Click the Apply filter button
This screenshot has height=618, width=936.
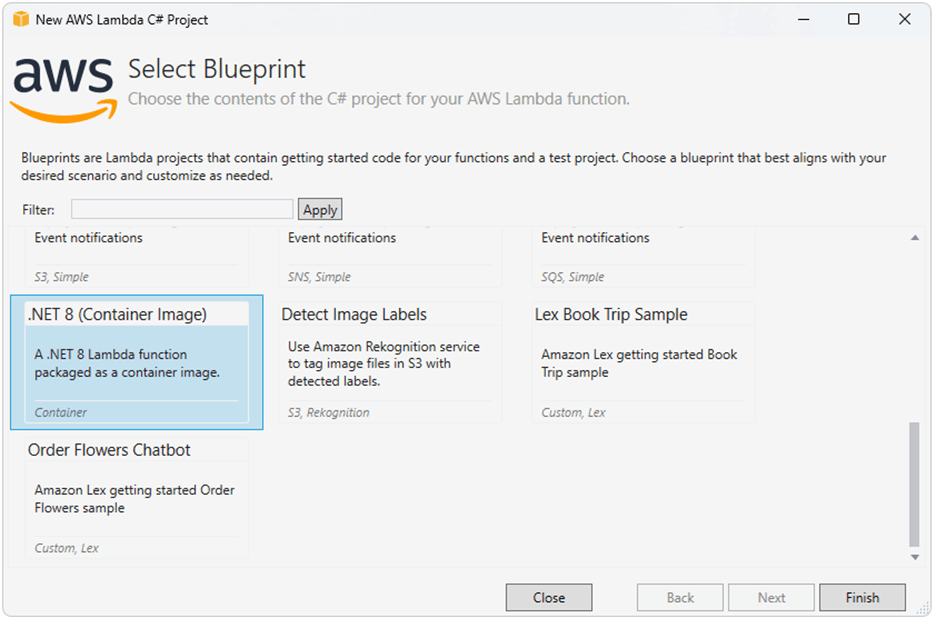[x=319, y=209]
